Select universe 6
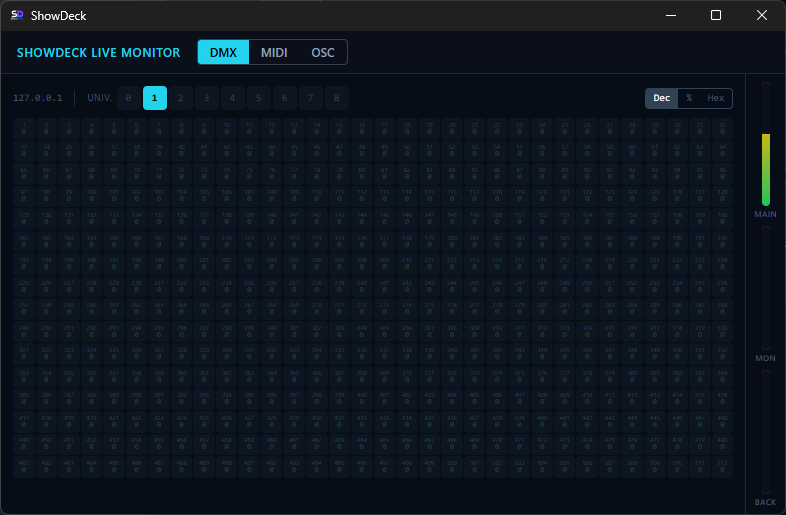This screenshot has width=786, height=515. pos(285,98)
